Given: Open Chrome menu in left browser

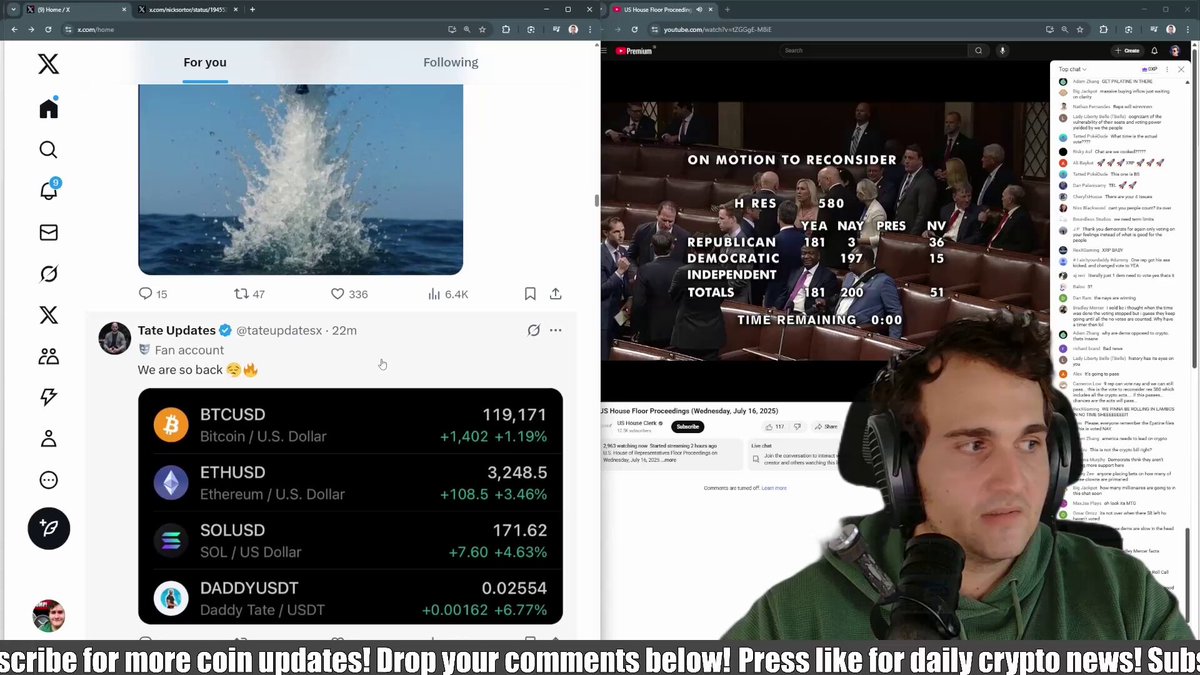Looking at the screenshot, I should pos(590,29).
